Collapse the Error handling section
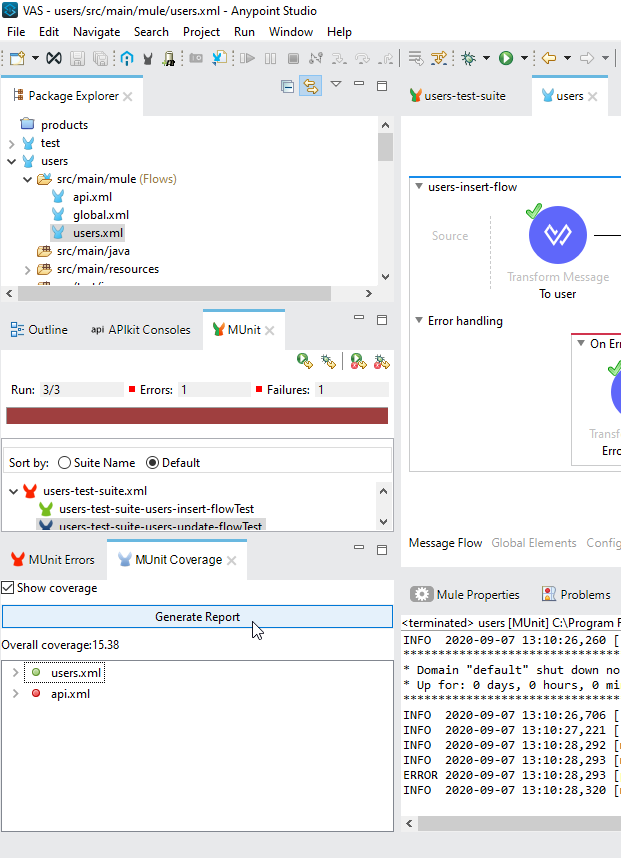 pyautogui.click(x=419, y=320)
